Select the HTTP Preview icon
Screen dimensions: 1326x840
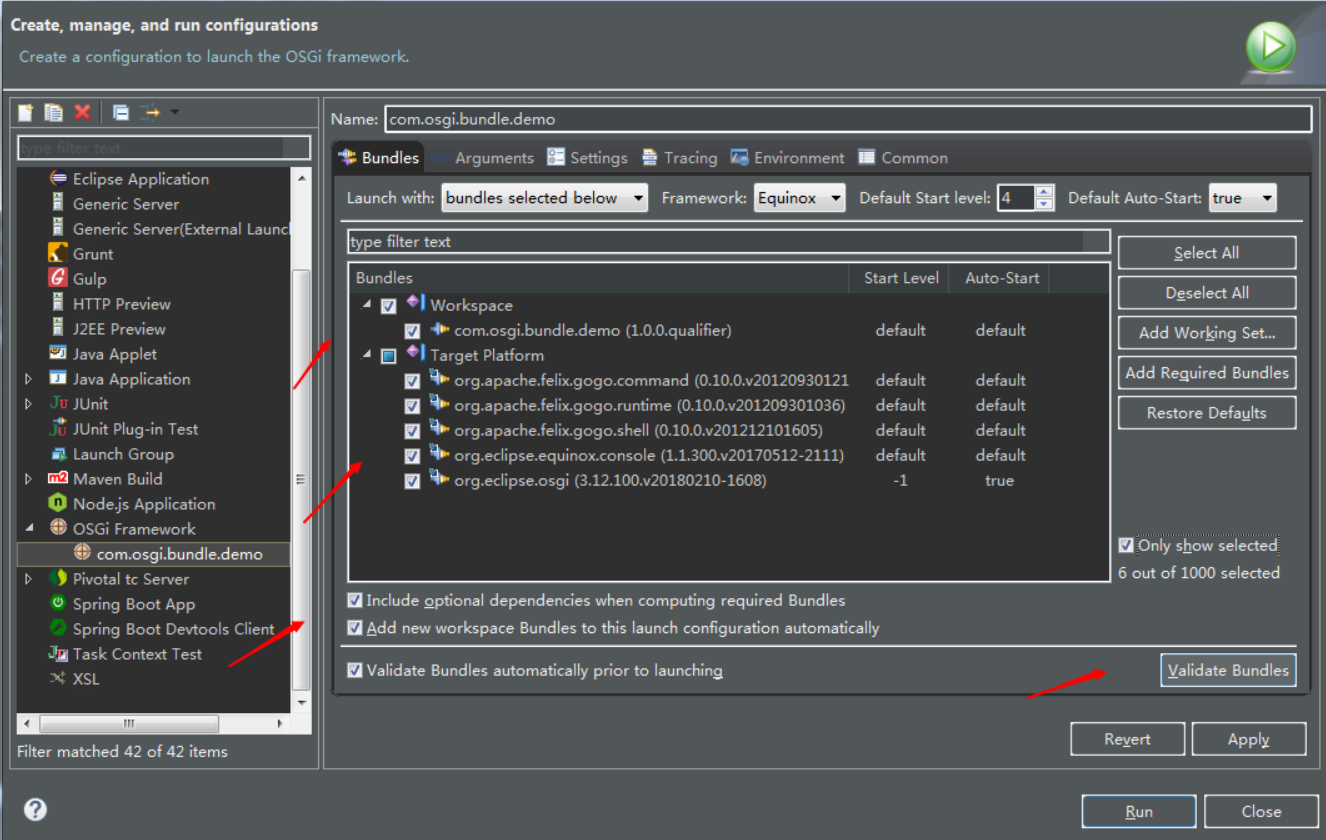point(58,304)
